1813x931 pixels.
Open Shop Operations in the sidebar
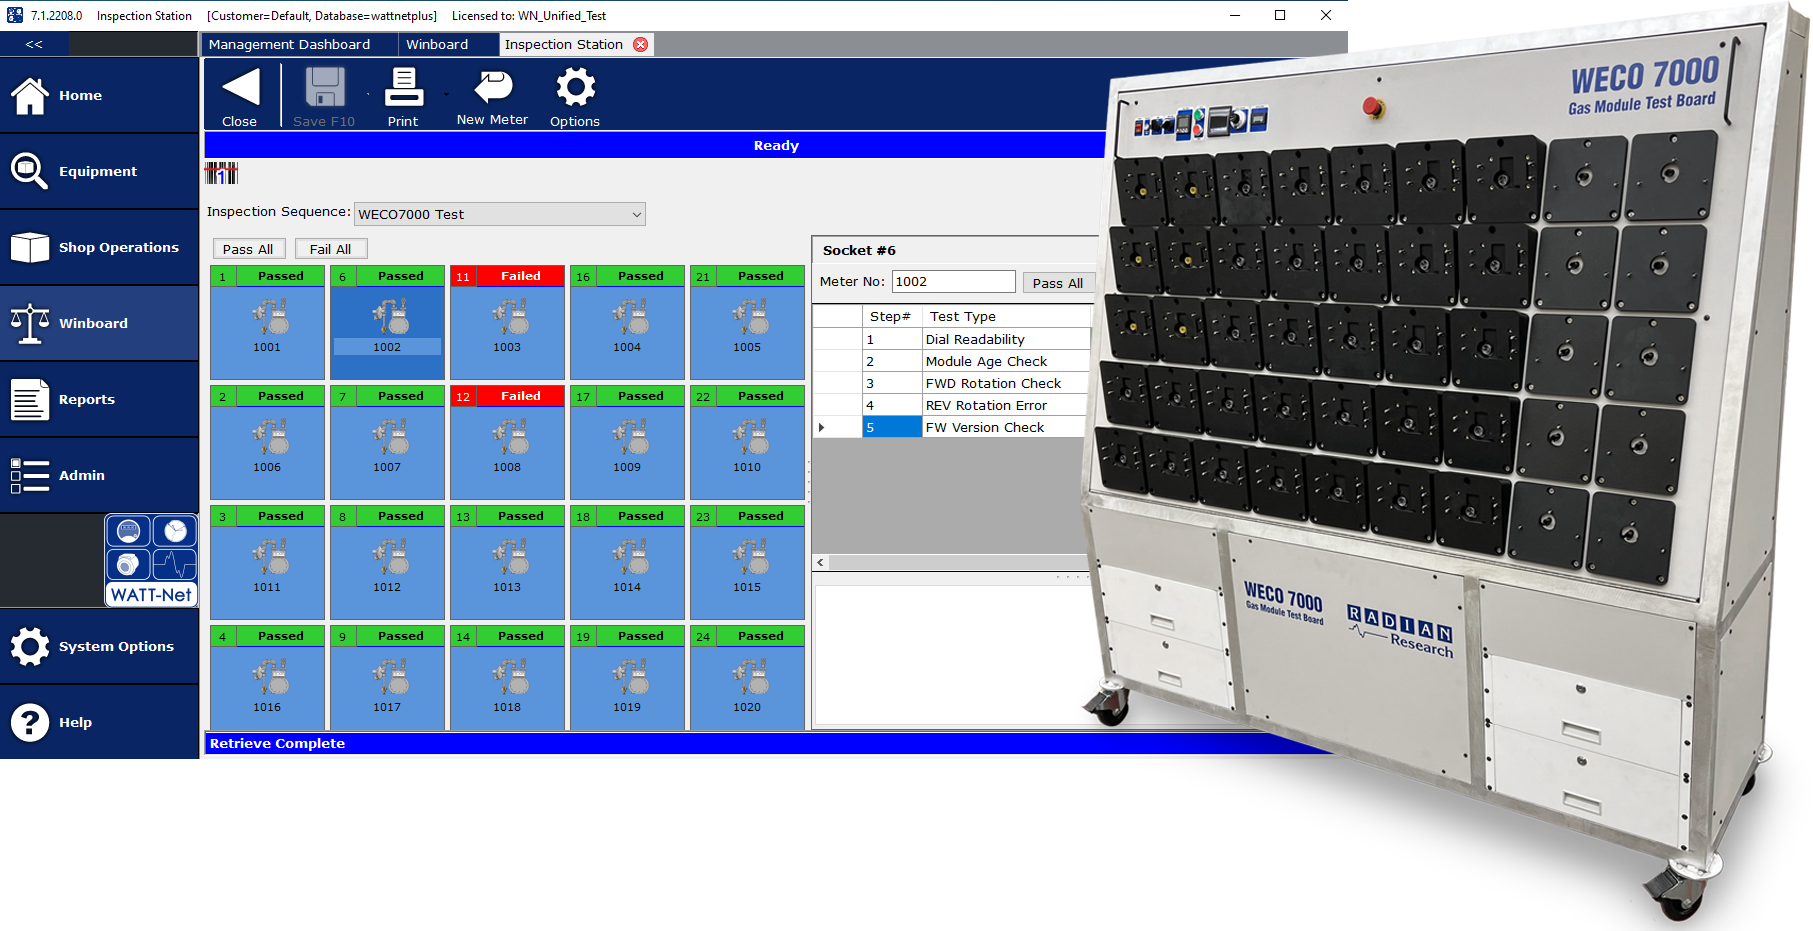point(99,247)
